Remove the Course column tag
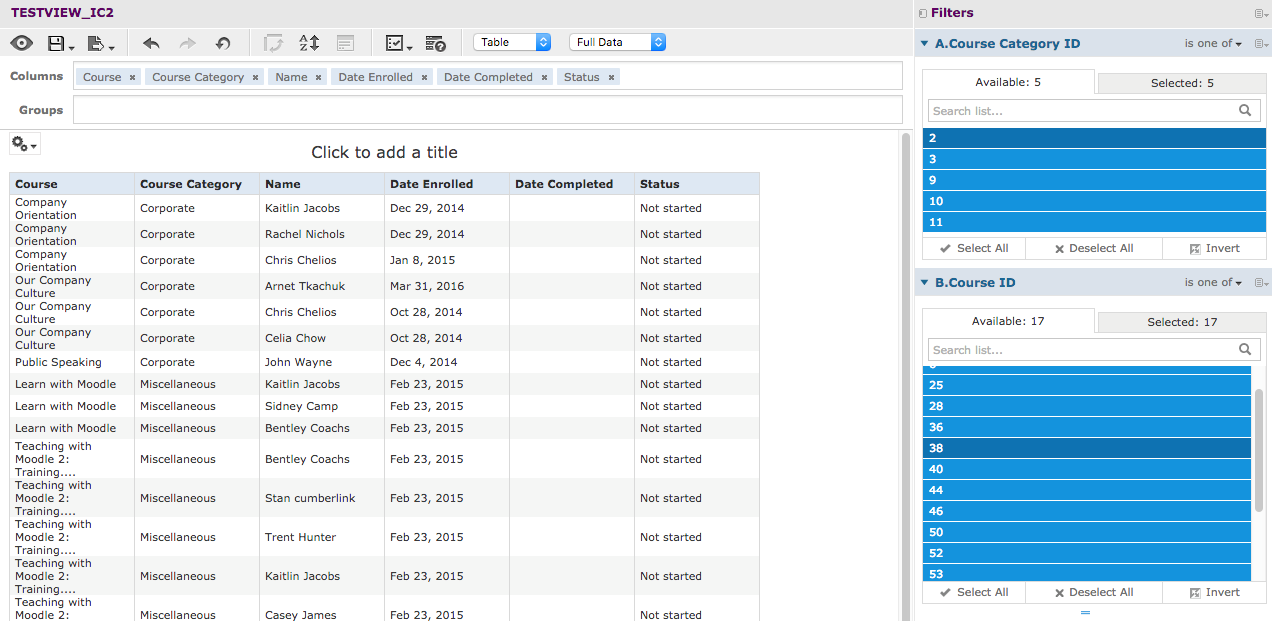The width and height of the screenshot is (1272, 621). (x=132, y=77)
